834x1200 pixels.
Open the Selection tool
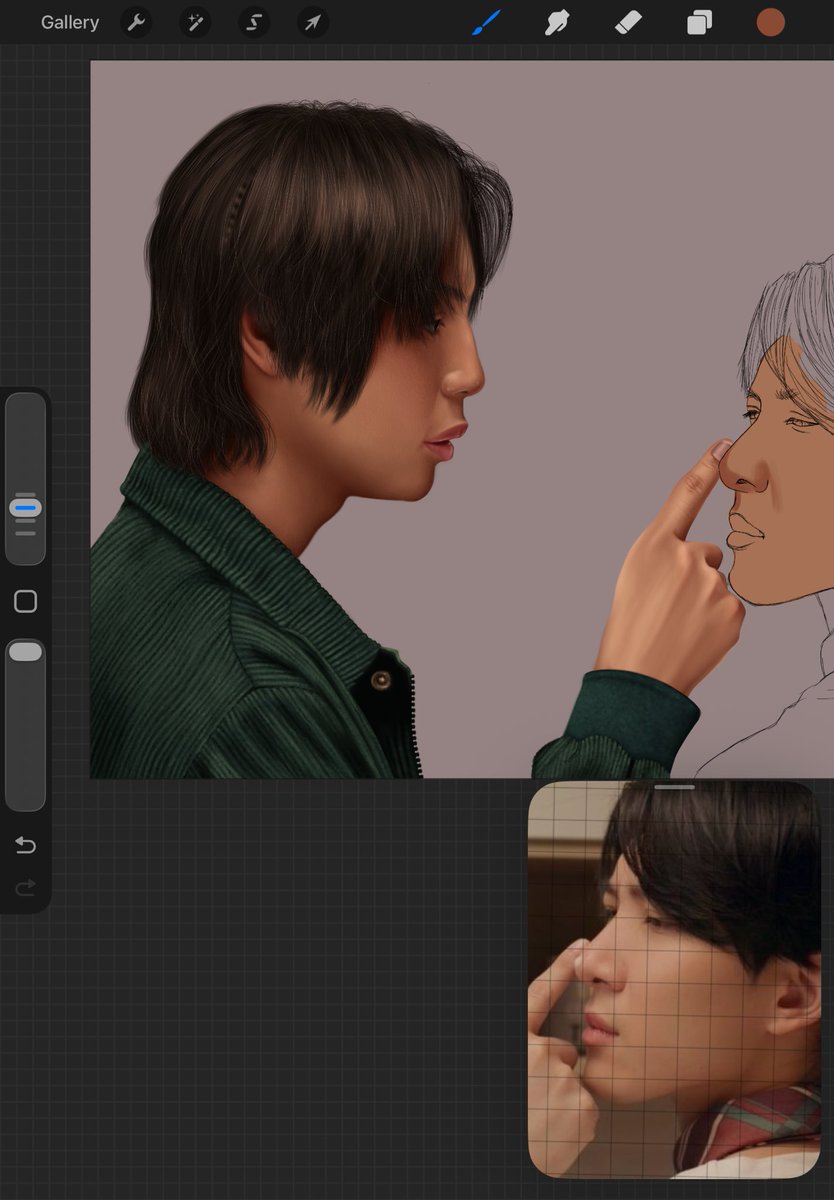click(x=254, y=22)
